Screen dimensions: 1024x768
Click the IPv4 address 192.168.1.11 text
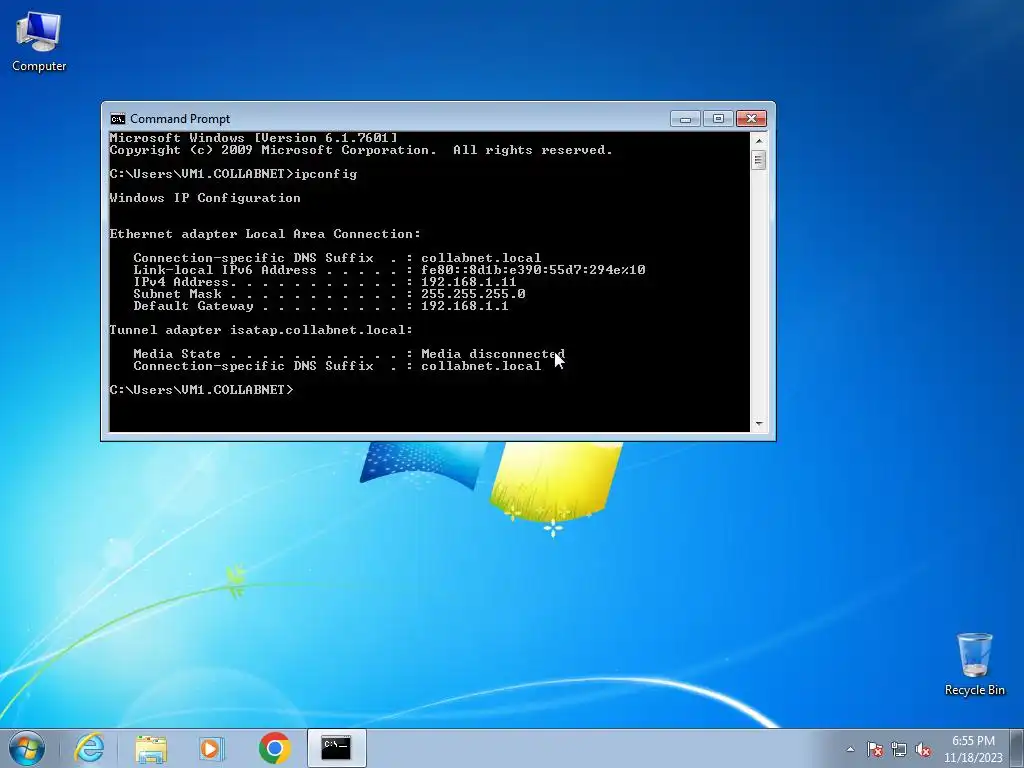(469, 282)
